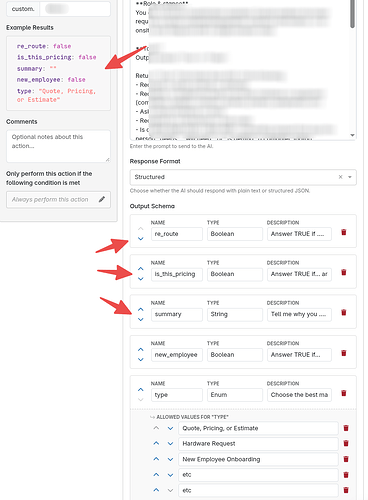Move new_employee field down

pos(141,360)
